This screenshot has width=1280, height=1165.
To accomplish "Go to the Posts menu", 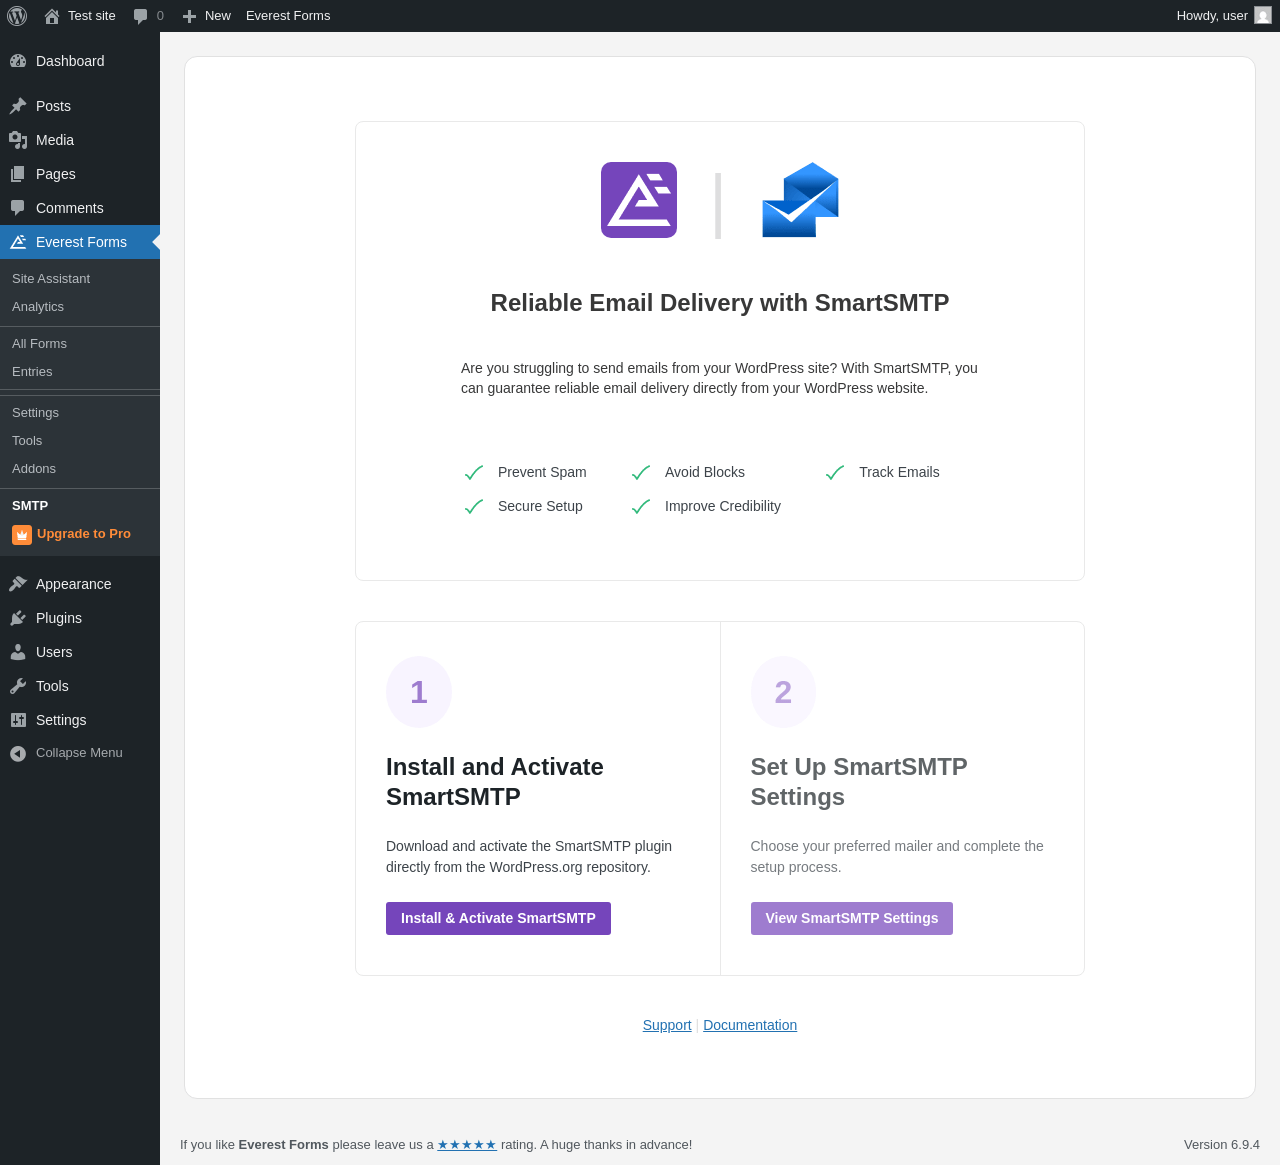I will (x=80, y=106).
